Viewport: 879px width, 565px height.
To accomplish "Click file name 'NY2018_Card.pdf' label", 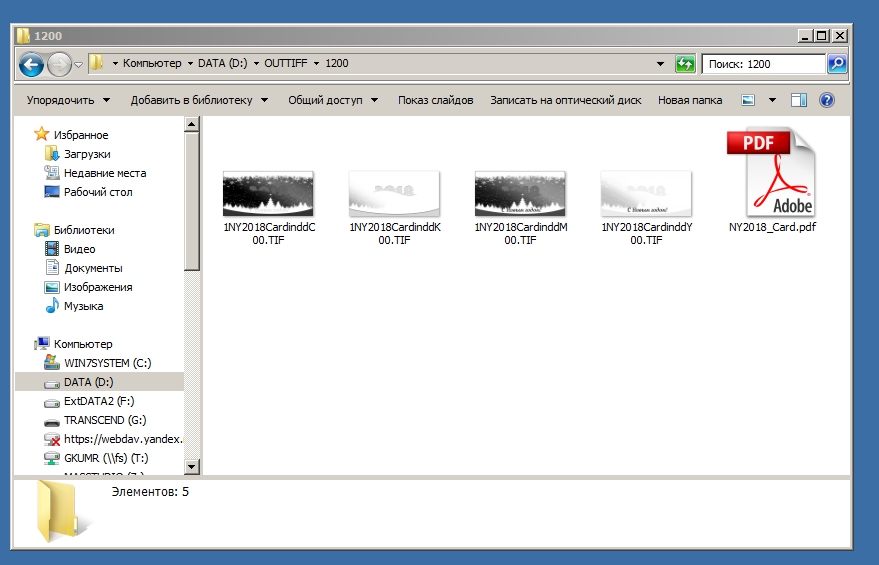I will [772, 227].
